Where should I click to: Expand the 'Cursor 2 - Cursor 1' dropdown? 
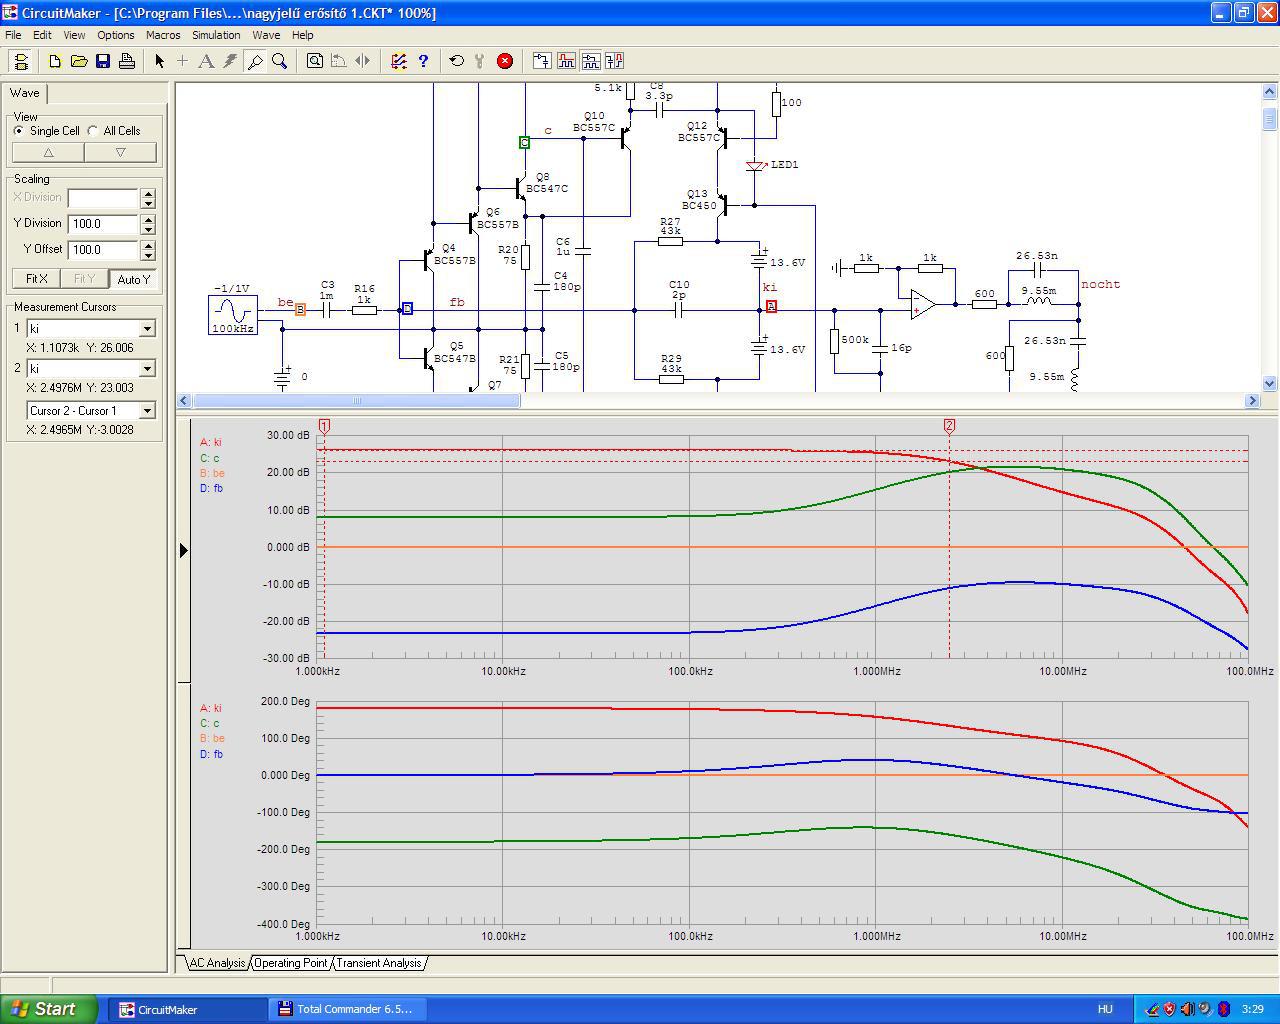point(147,411)
